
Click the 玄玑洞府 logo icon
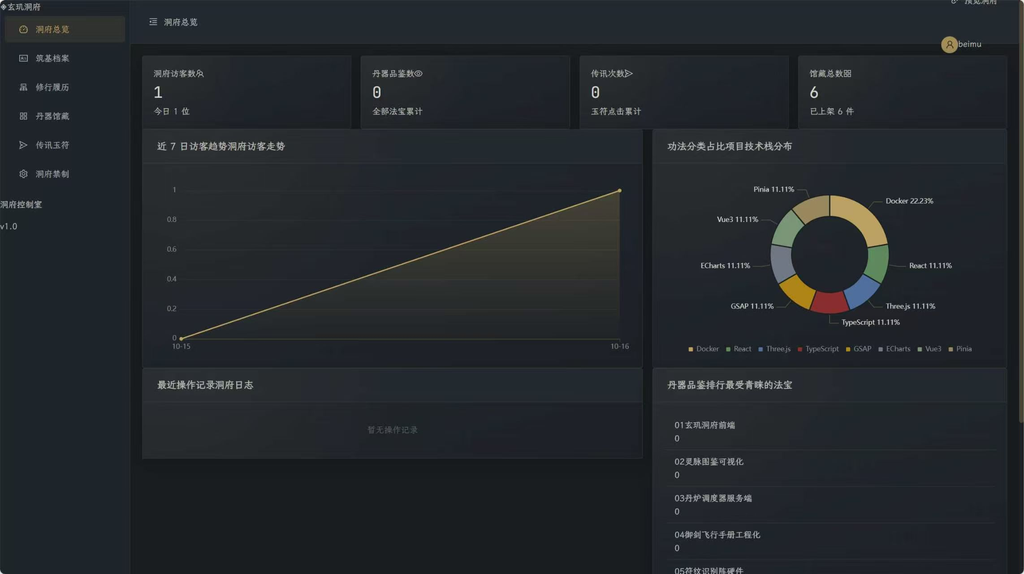tap(3, 7)
